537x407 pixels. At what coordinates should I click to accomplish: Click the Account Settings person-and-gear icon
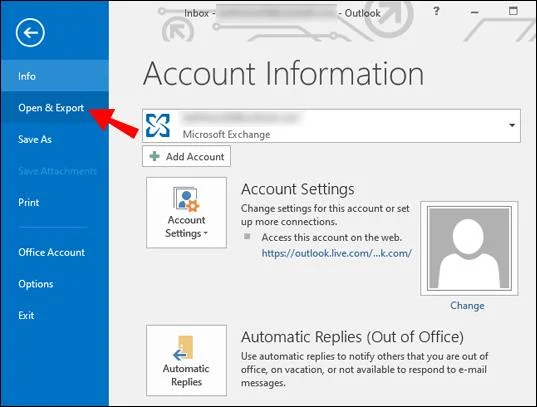(x=186, y=198)
